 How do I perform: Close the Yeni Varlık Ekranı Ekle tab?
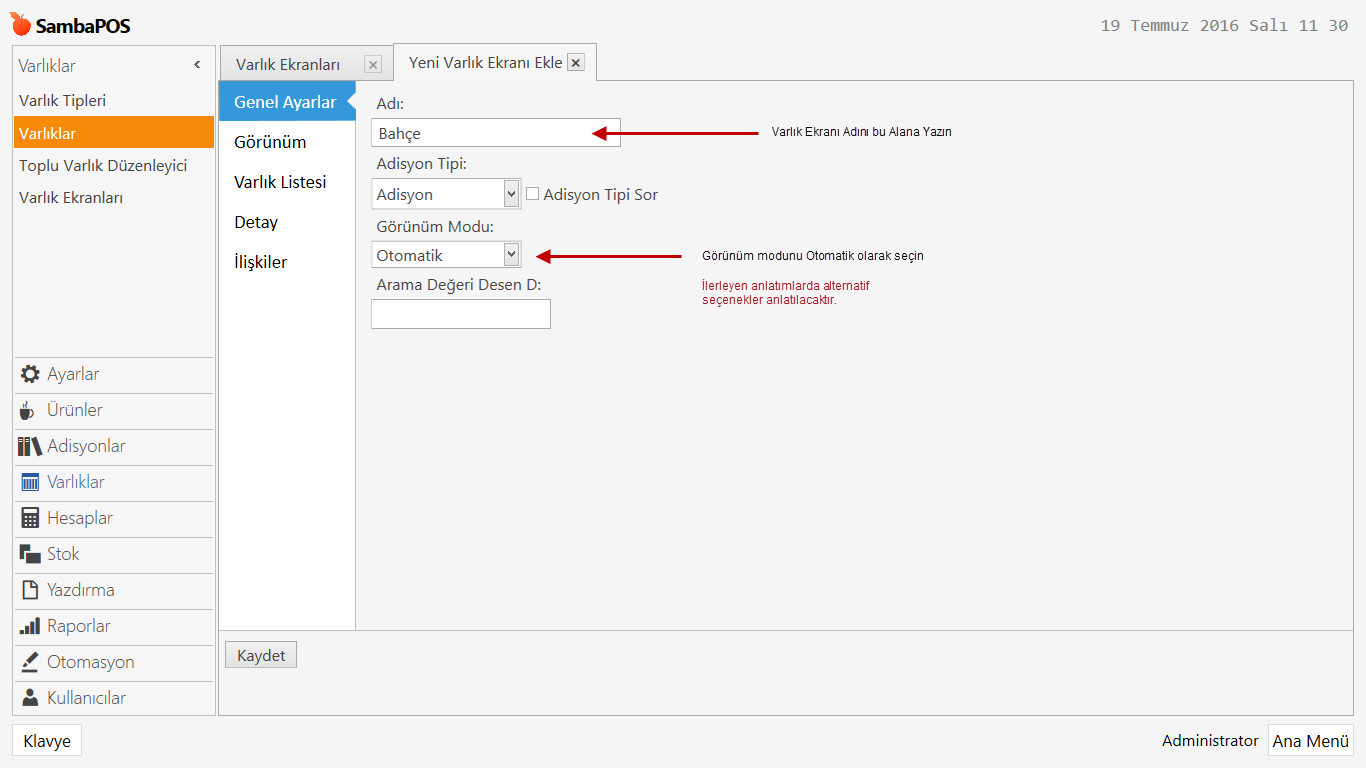(x=575, y=62)
